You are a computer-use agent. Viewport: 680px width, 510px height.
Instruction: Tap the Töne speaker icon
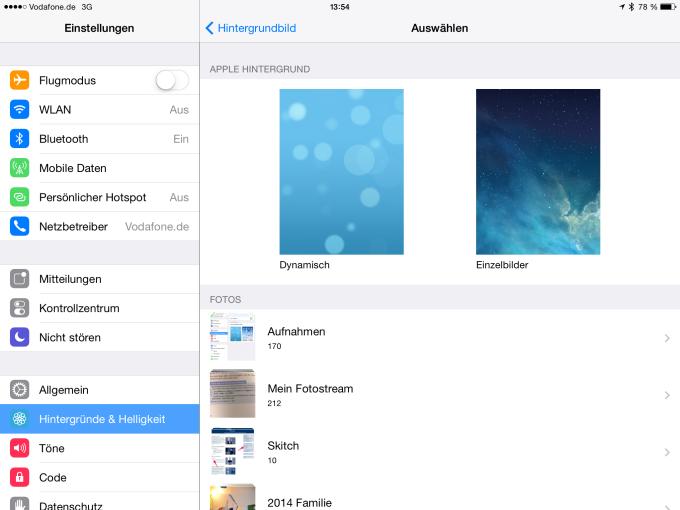(20, 448)
